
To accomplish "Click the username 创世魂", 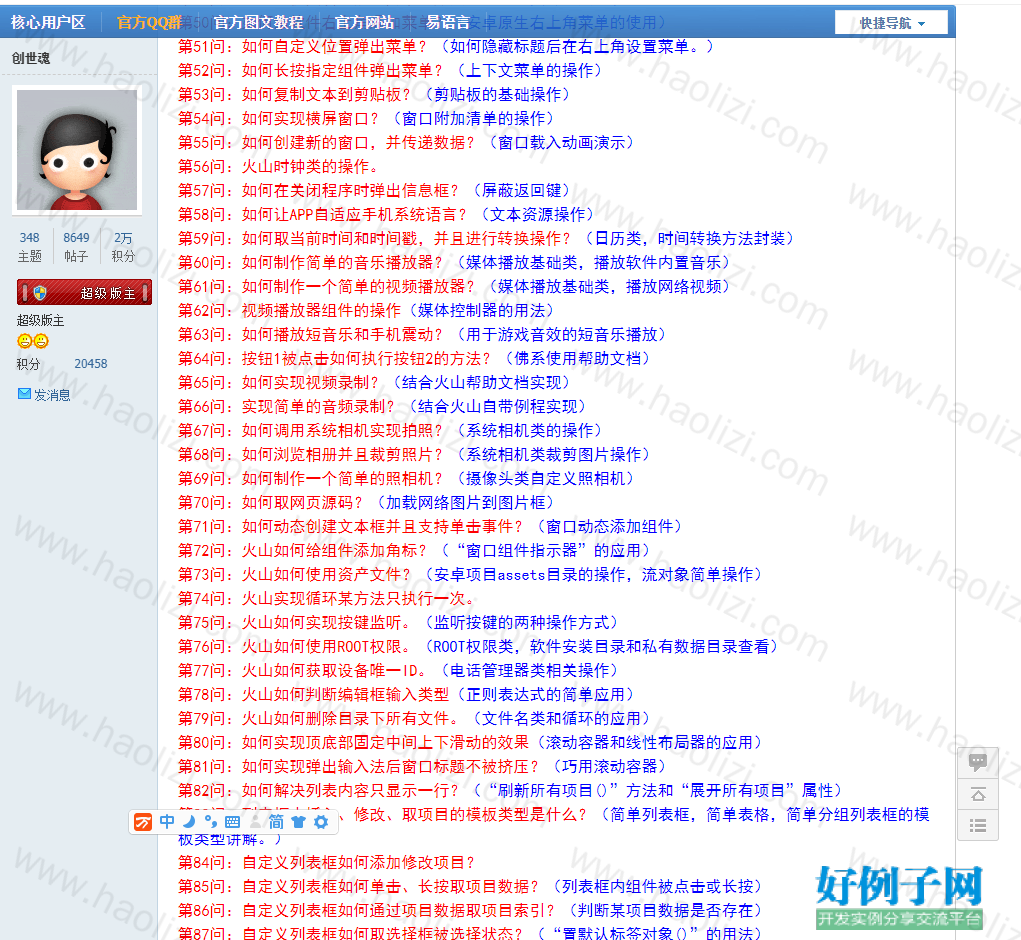I will (x=31, y=58).
